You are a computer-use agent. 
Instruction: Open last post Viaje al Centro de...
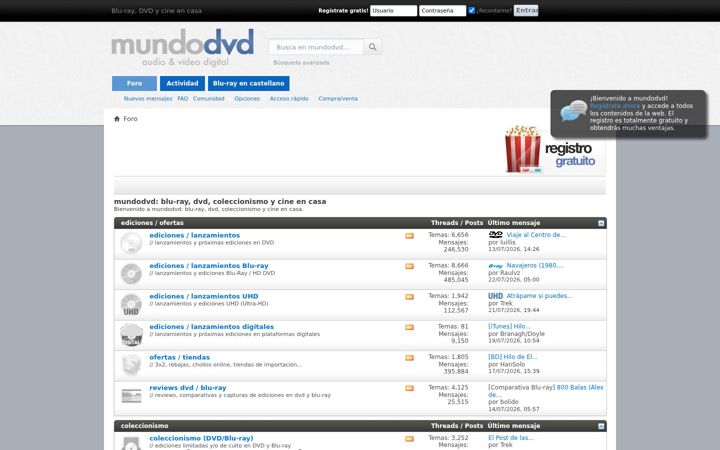tap(536, 235)
